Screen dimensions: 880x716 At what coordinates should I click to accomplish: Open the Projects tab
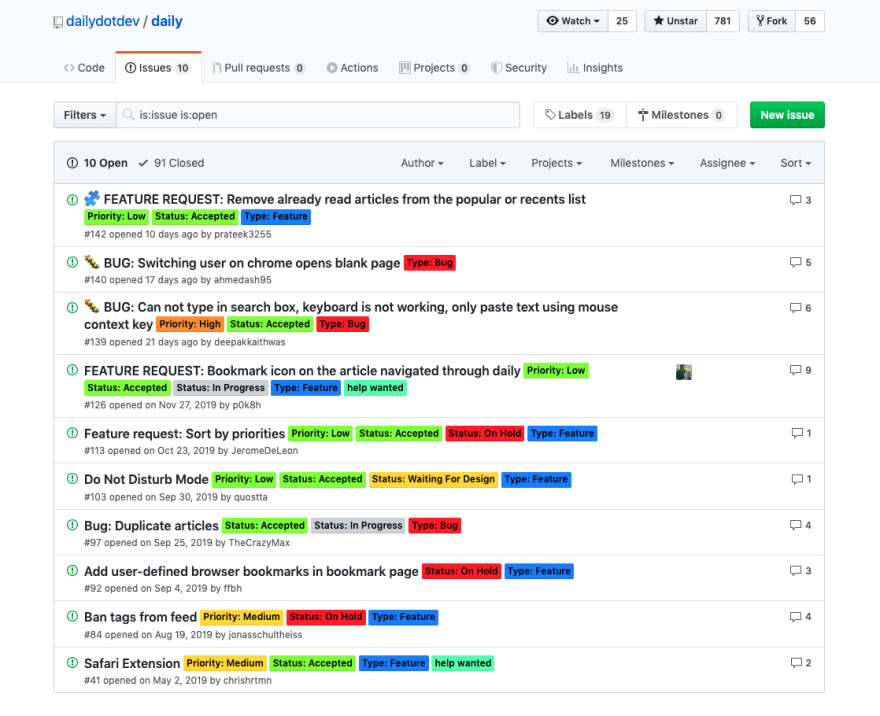(x=434, y=68)
